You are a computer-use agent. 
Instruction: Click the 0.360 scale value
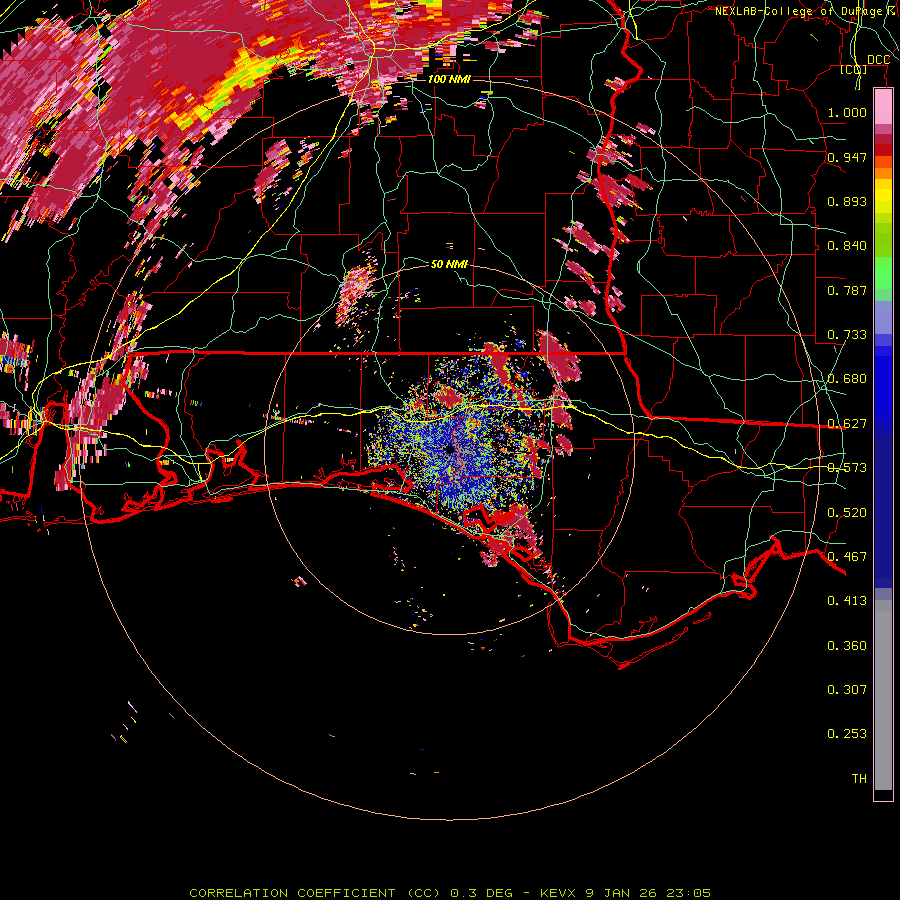(x=847, y=645)
